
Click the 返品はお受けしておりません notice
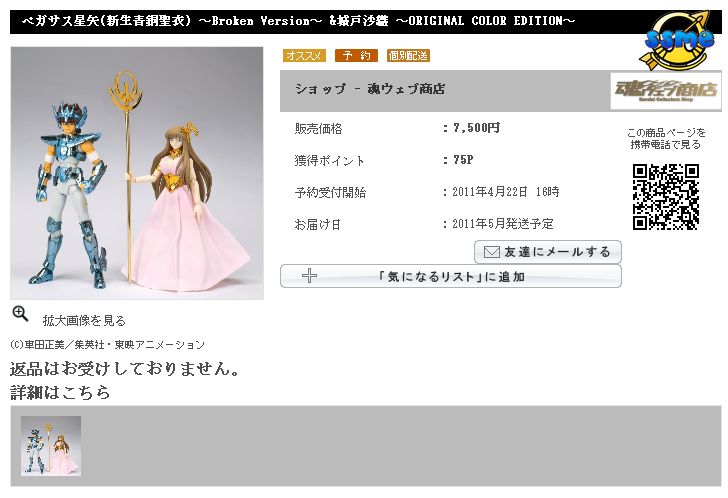click(125, 369)
